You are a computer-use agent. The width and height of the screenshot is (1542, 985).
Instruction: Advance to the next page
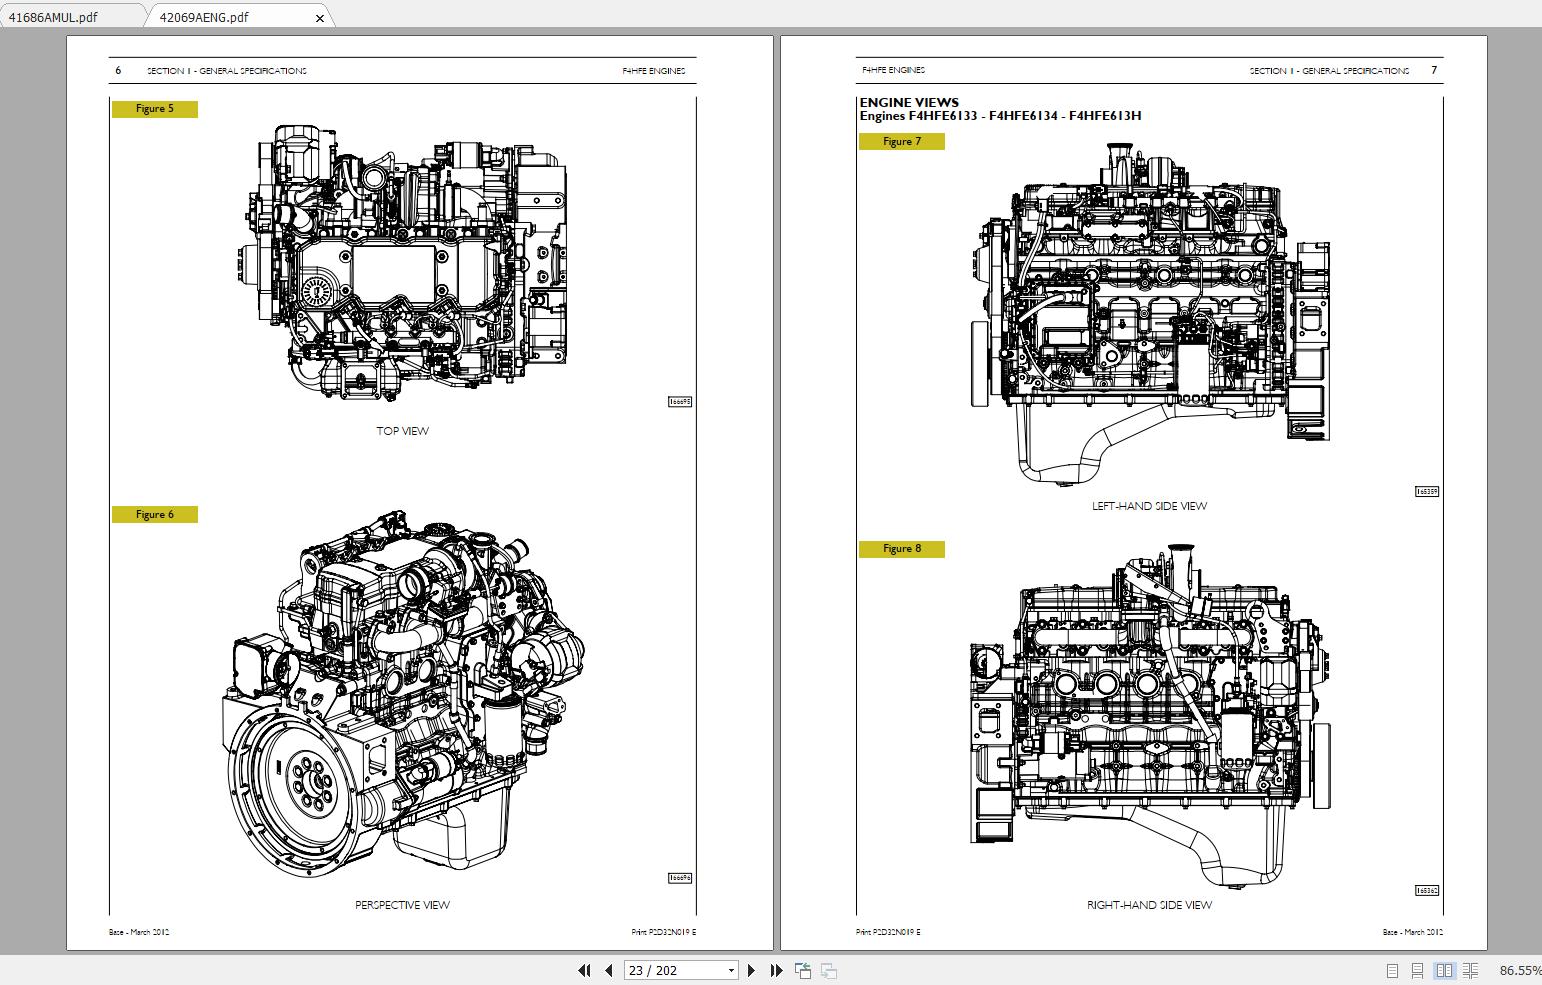(751, 970)
